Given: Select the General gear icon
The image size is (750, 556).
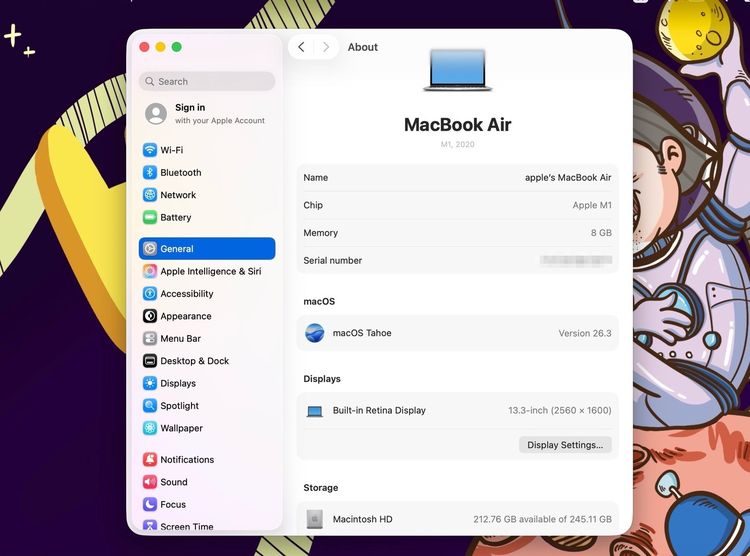Looking at the screenshot, I should click(x=150, y=249).
